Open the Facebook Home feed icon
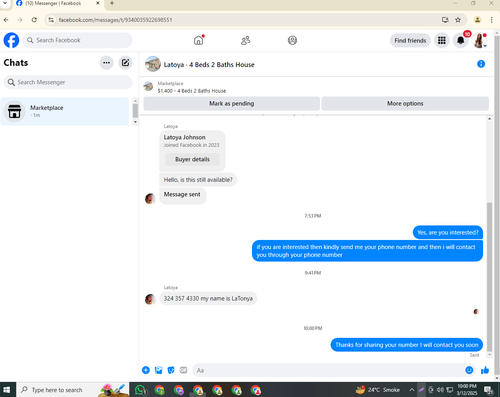 pyautogui.click(x=199, y=40)
